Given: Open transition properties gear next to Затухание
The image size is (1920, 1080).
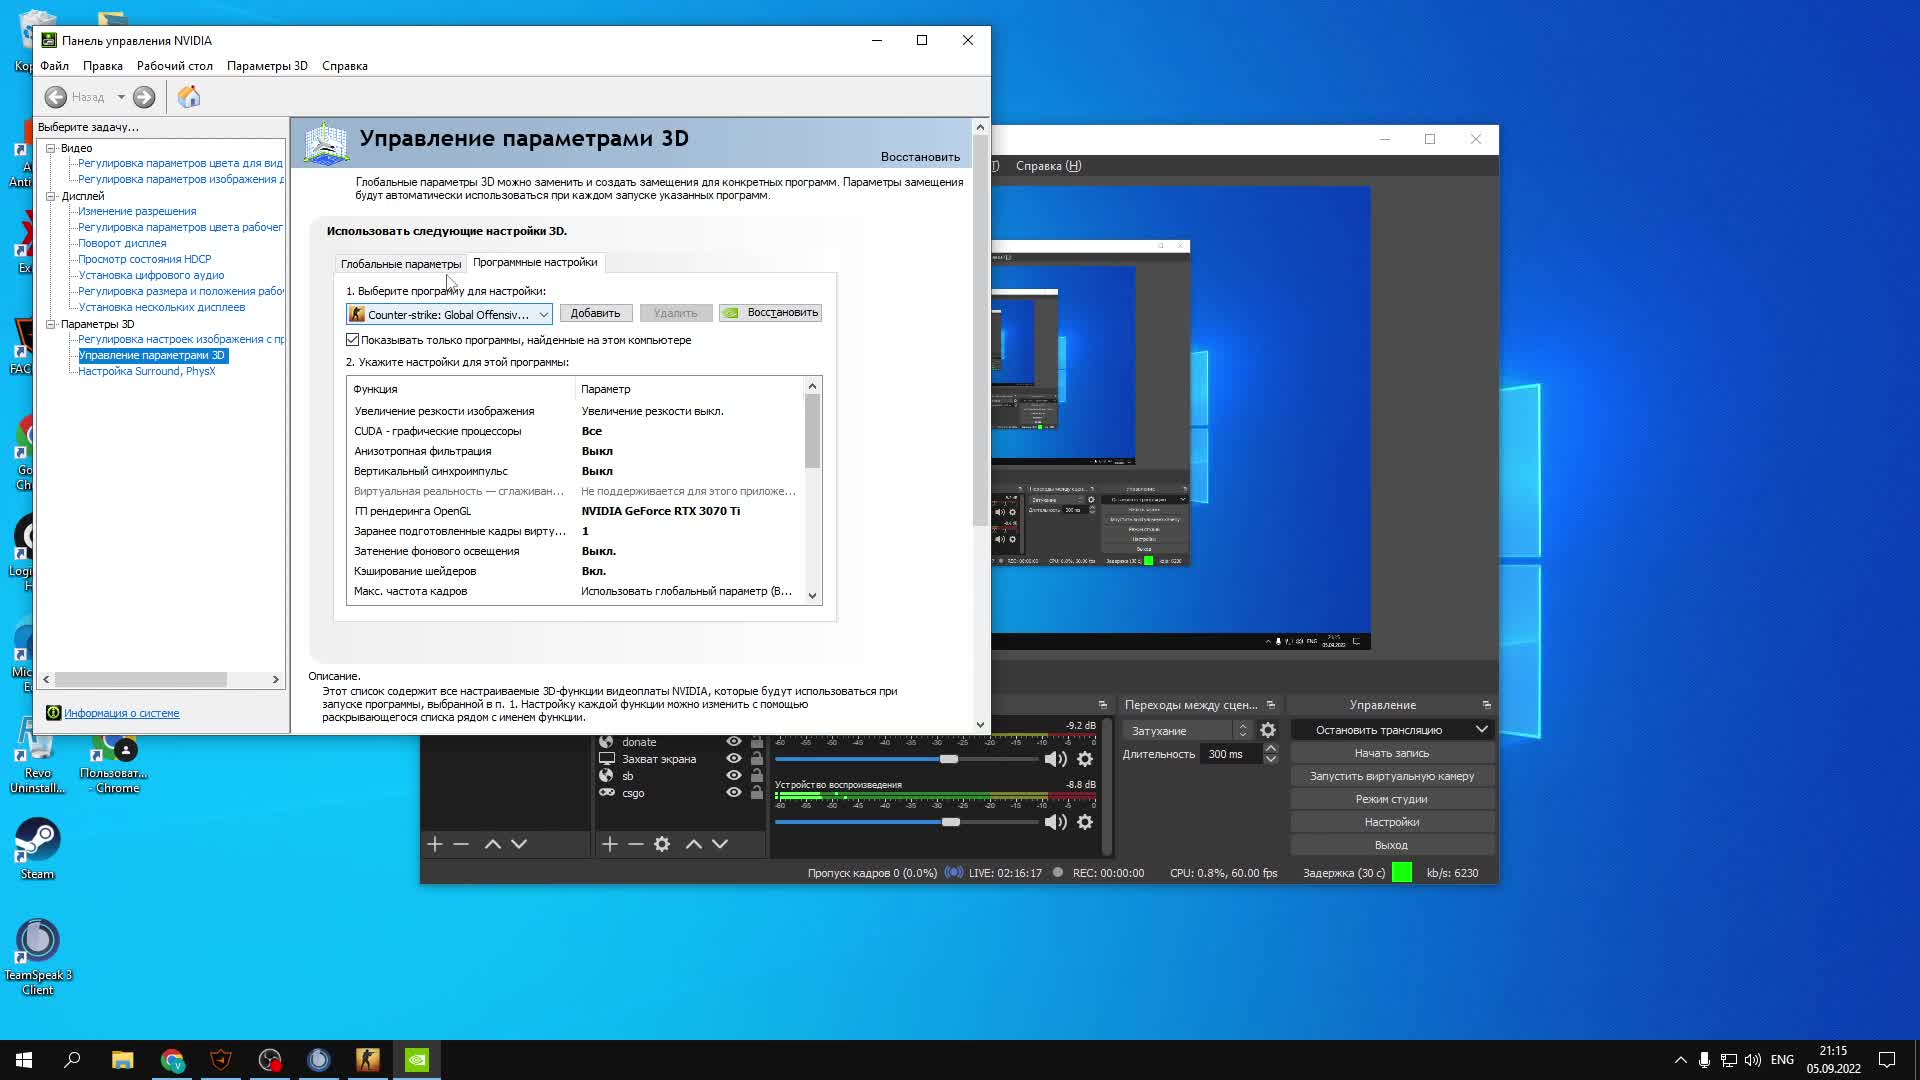Looking at the screenshot, I should (x=1268, y=731).
